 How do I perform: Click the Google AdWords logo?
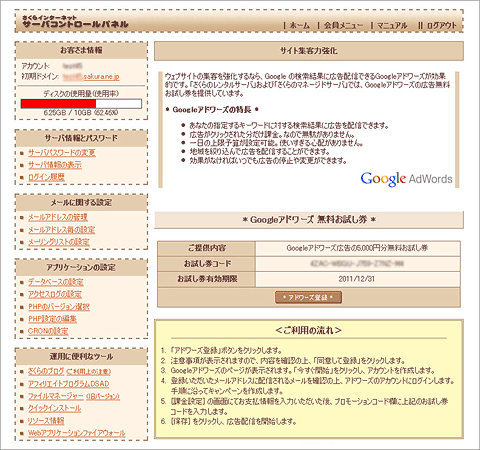pos(406,179)
